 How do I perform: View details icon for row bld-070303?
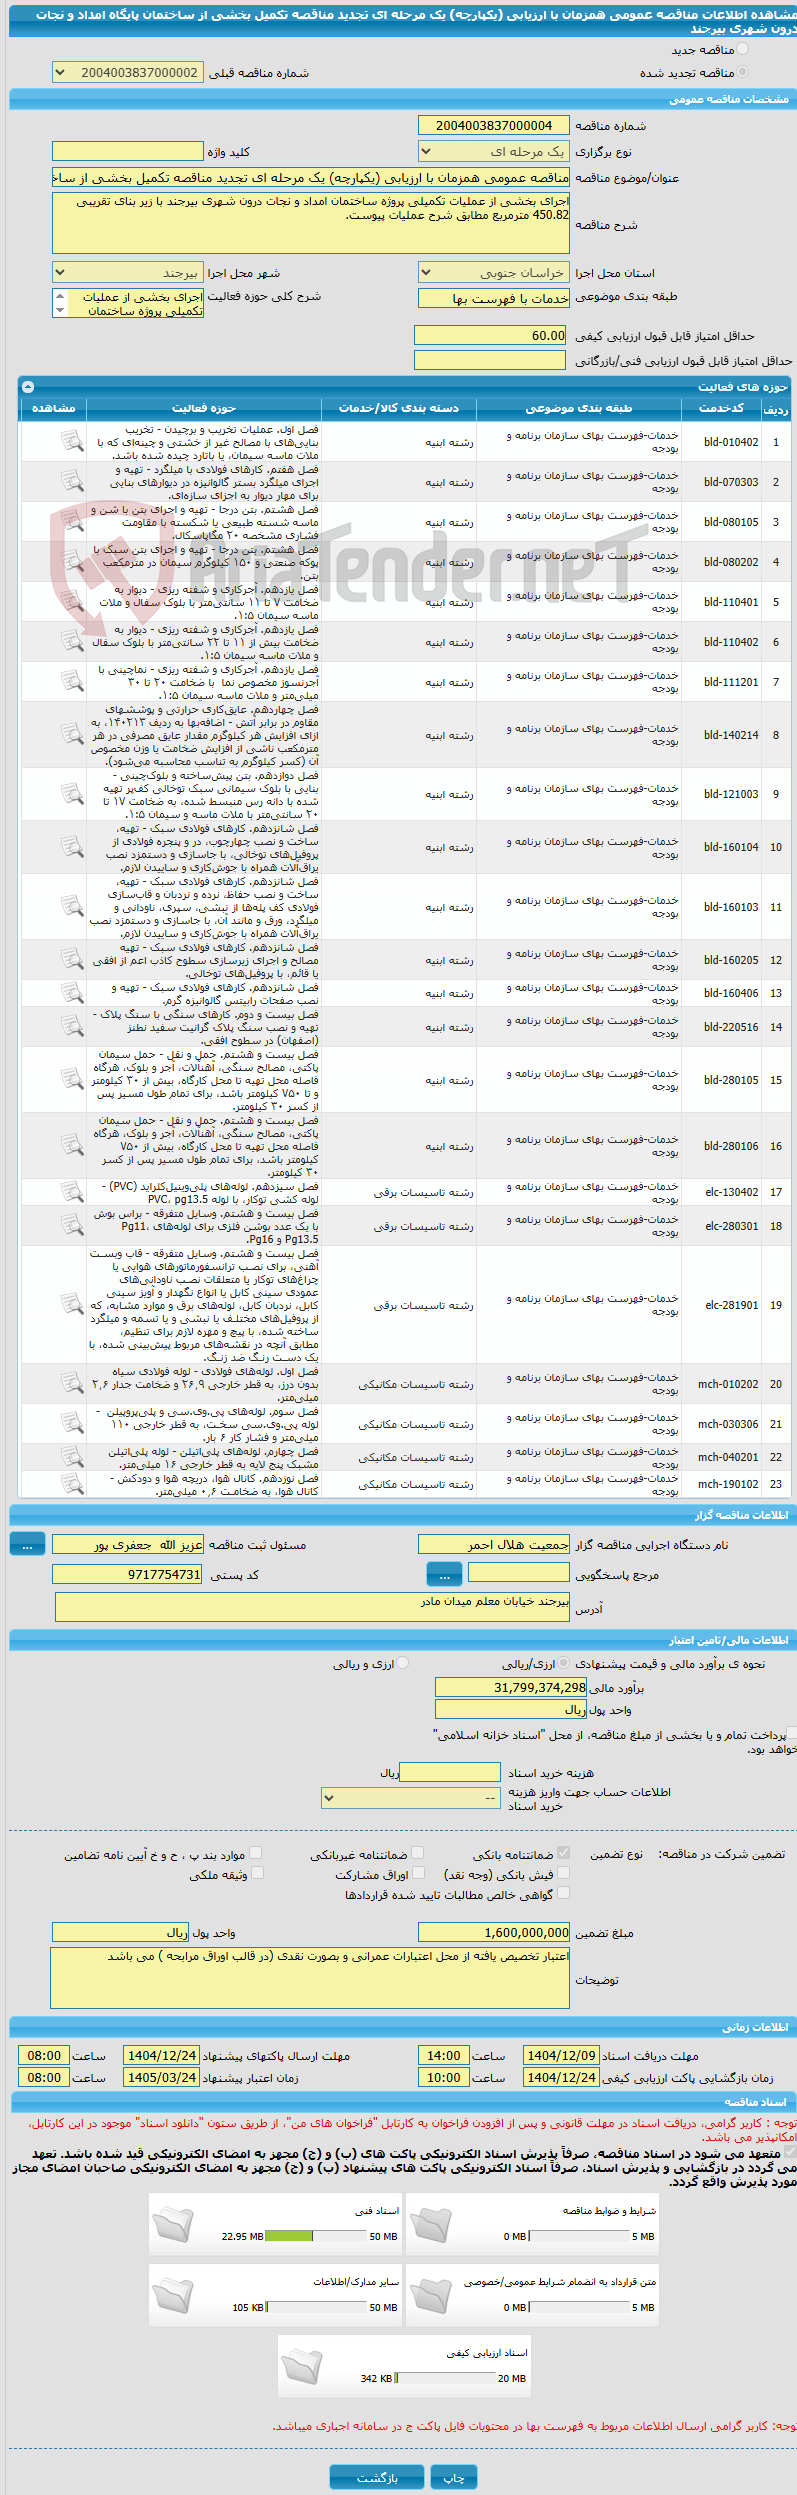pos(72,481)
